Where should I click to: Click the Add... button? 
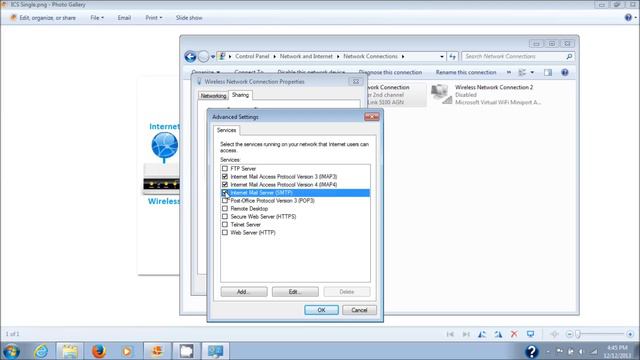244,292
